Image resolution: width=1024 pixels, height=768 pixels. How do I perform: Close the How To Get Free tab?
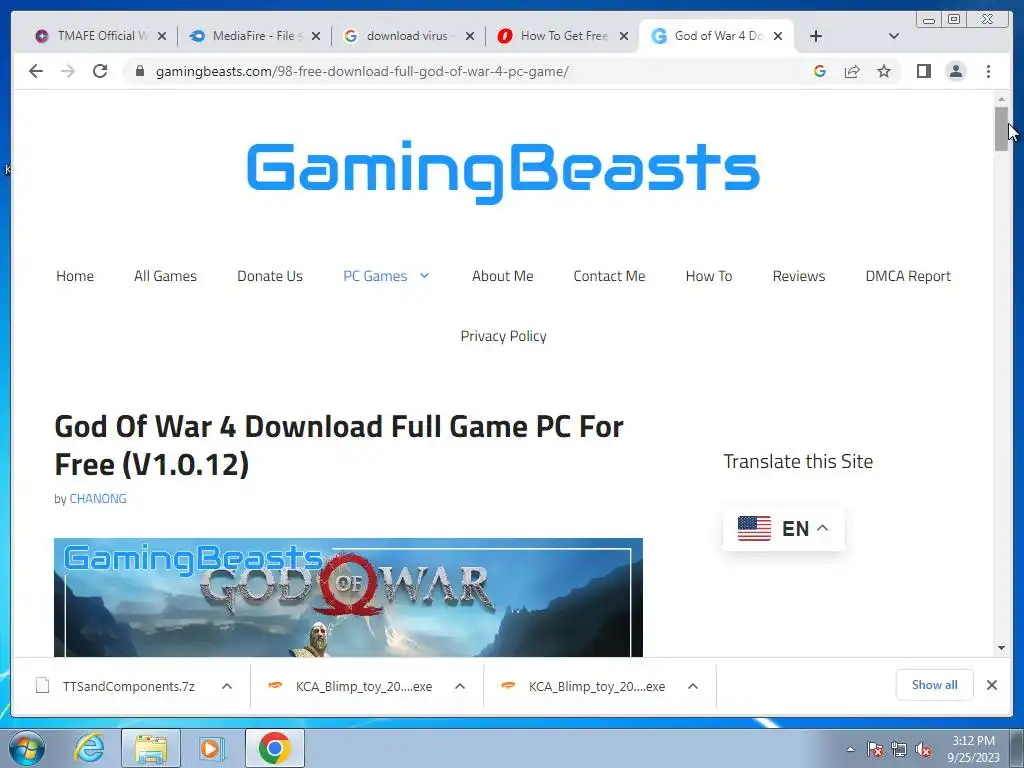tap(624, 36)
